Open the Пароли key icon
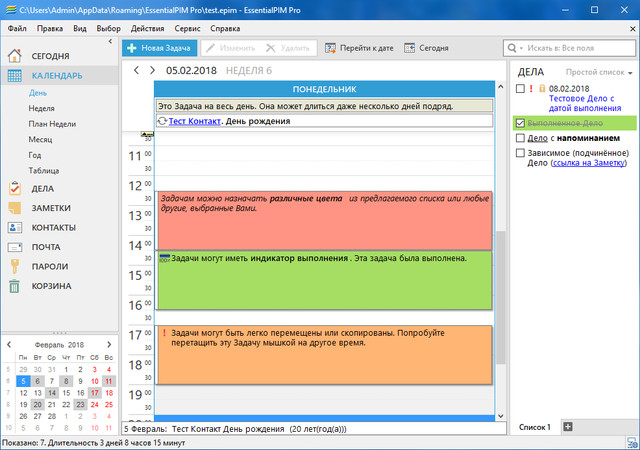Image resolution: width=640 pixels, height=450 pixels. pyautogui.click(x=15, y=266)
